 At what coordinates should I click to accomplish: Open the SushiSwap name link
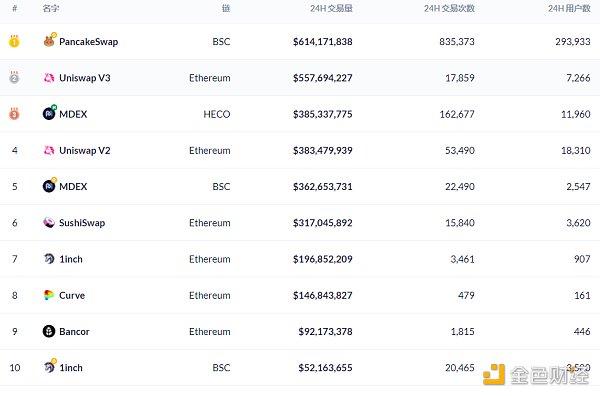tap(82, 223)
